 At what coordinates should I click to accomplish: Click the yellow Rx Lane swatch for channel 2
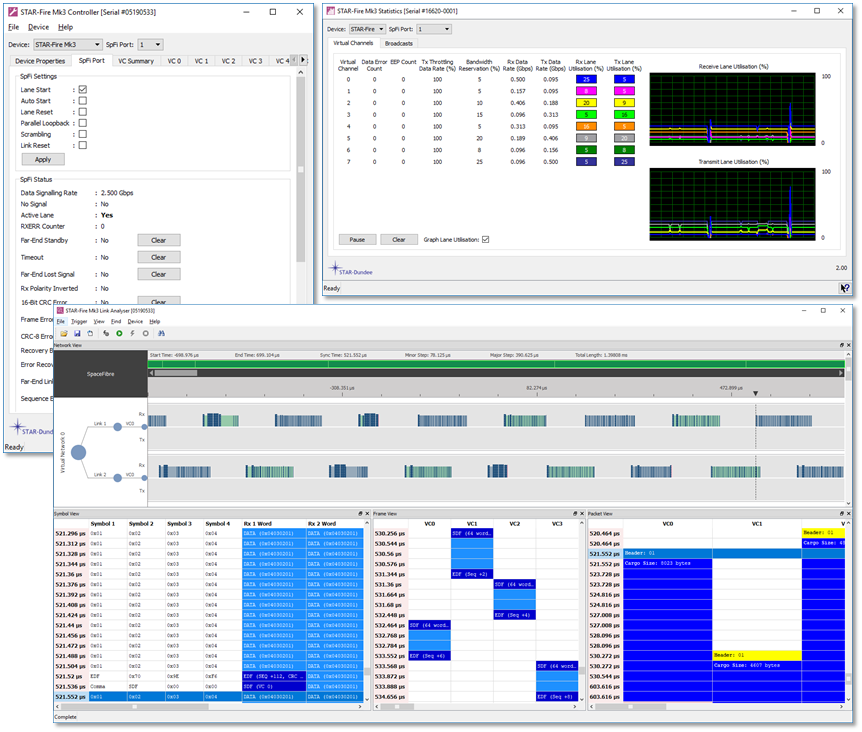586,103
